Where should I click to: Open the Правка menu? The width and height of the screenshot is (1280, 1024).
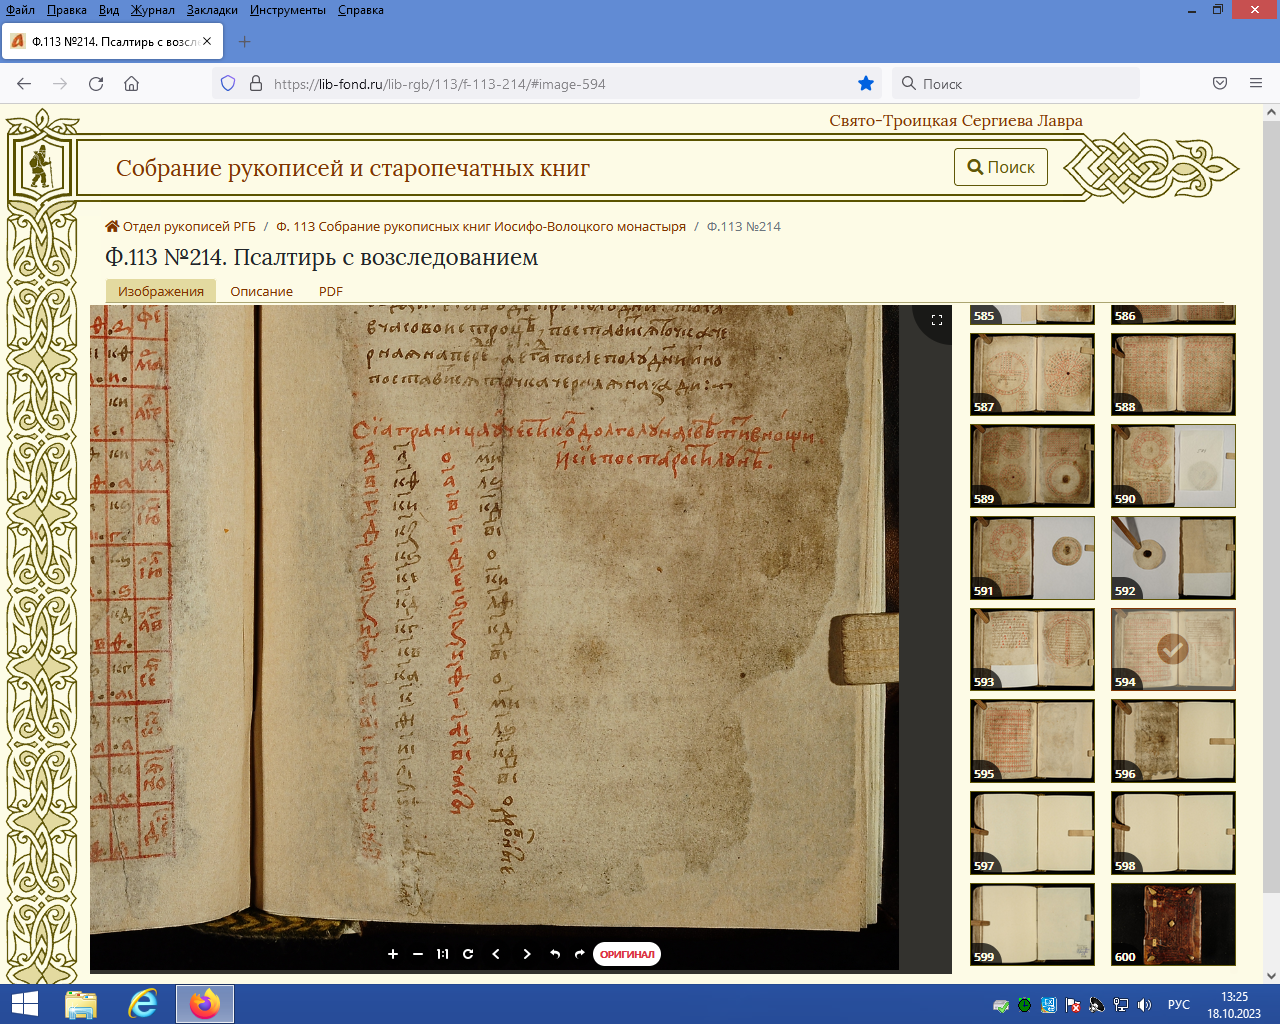(x=66, y=10)
